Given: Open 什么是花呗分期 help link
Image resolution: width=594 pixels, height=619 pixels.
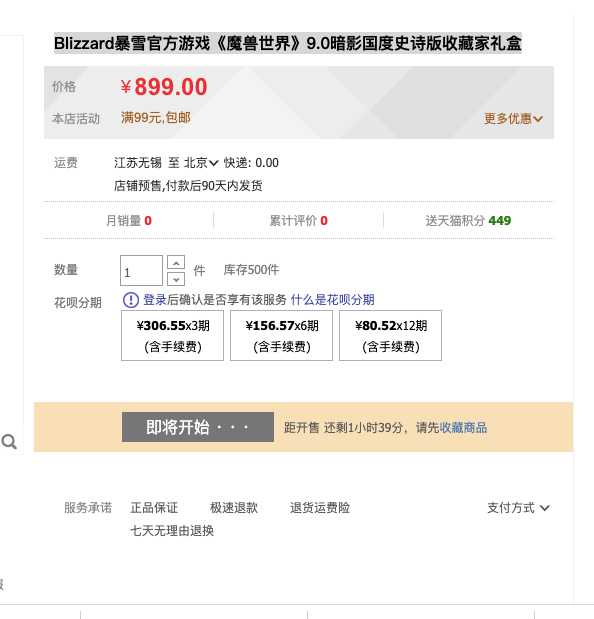Looking at the screenshot, I should [x=332, y=300].
